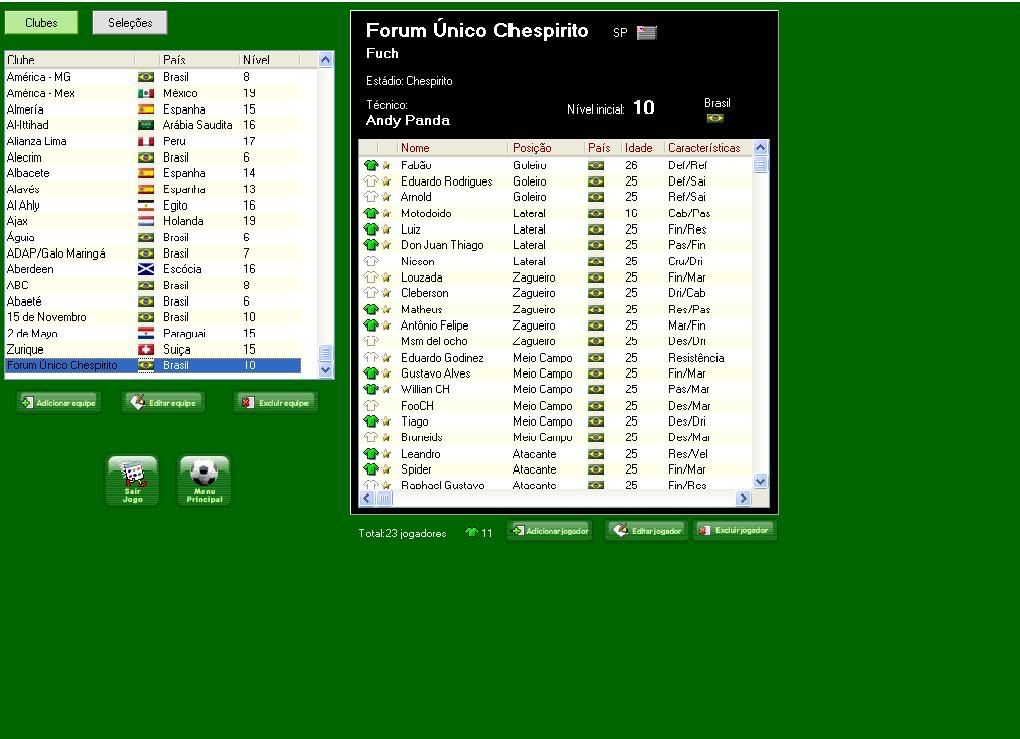This screenshot has height=739, width=1020.
Task: Select player Gustavo Alves in the list
Action: pyautogui.click(x=435, y=374)
